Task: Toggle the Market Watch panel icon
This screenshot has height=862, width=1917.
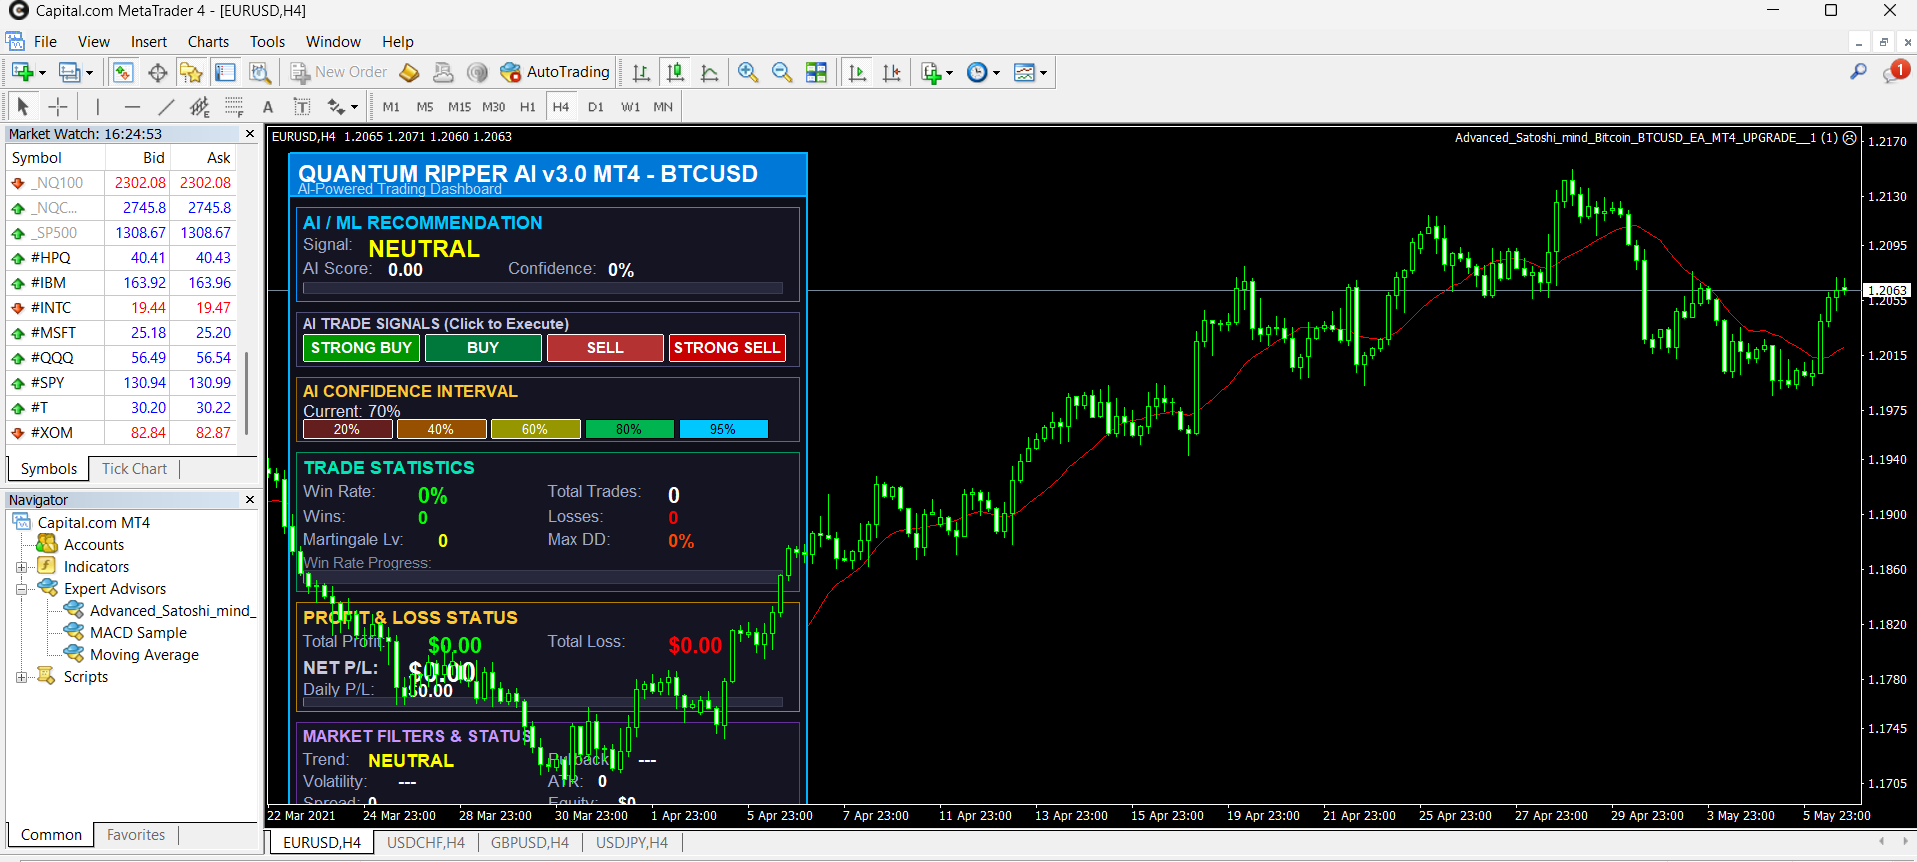Action: coord(123,72)
